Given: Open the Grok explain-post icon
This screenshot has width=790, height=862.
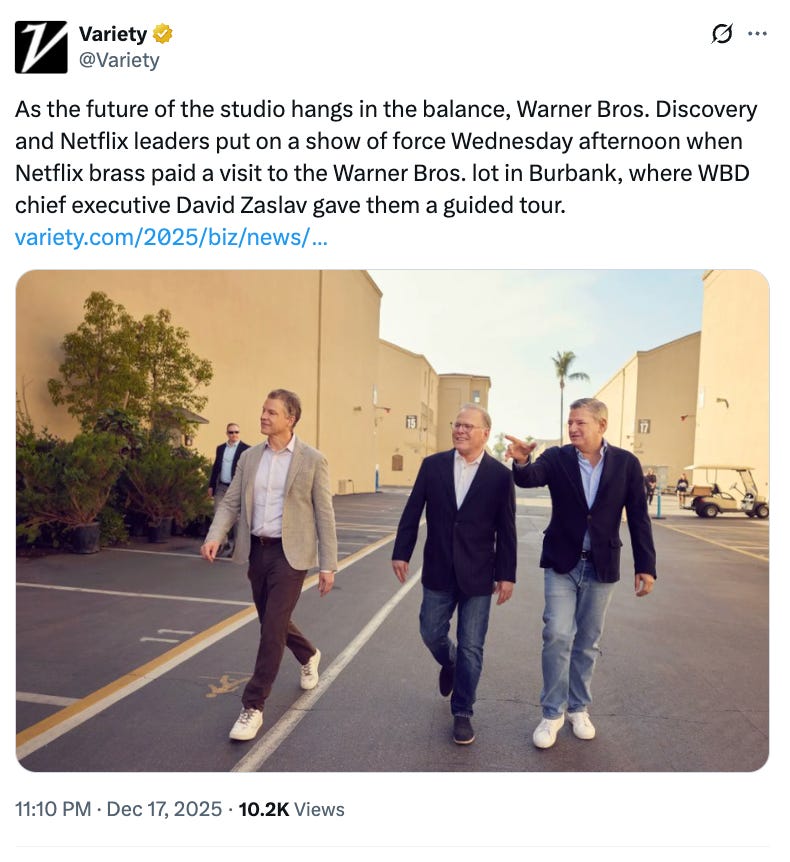Looking at the screenshot, I should point(721,35).
